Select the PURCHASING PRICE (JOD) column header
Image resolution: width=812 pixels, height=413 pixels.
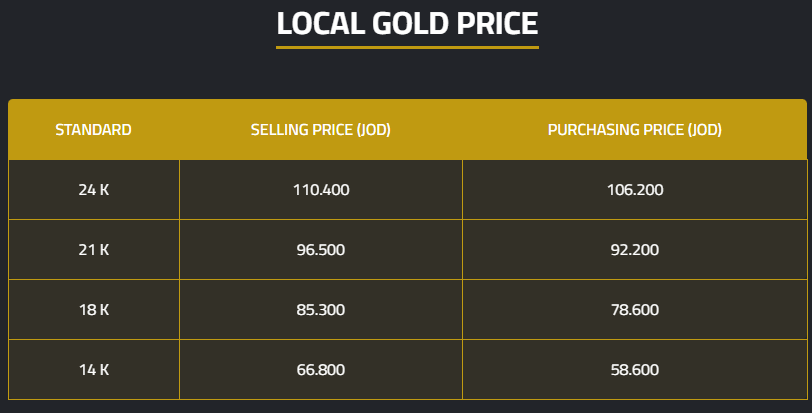tap(634, 130)
